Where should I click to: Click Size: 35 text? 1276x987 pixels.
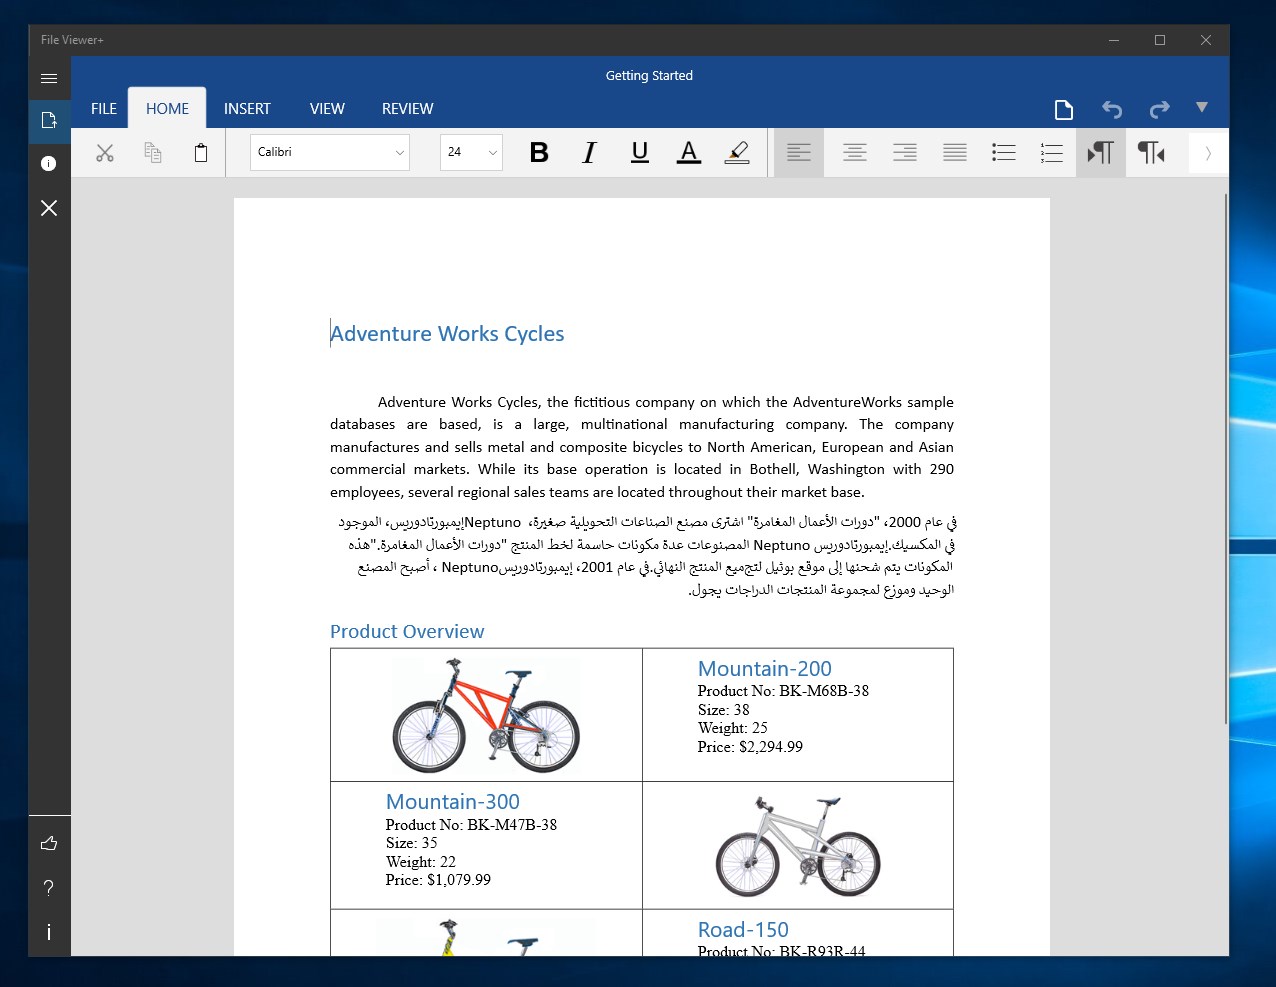coord(412,843)
